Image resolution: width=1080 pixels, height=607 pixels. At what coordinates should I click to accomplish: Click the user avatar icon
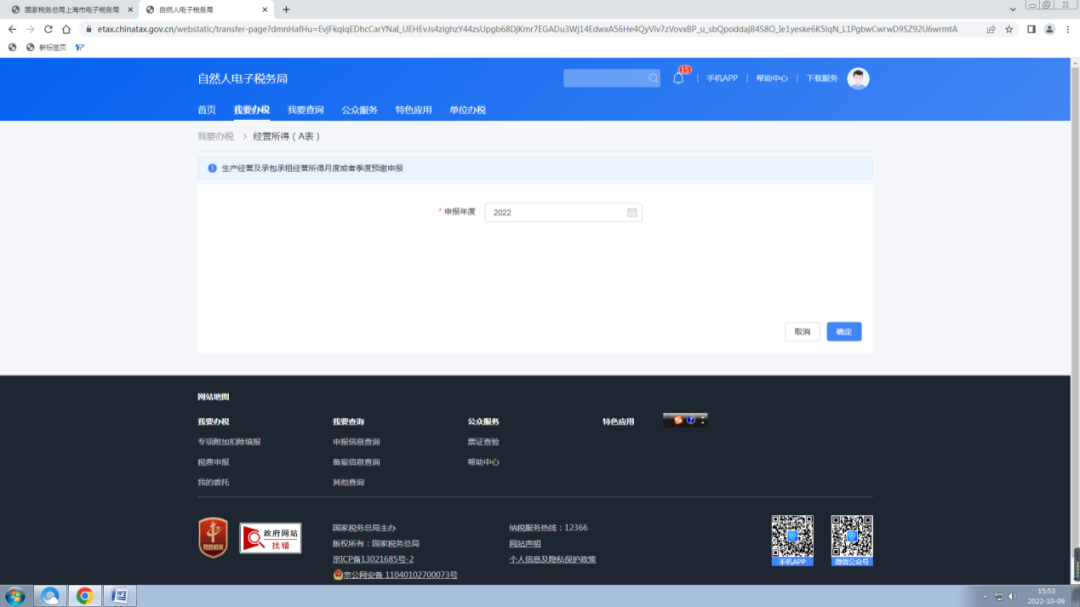point(858,79)
